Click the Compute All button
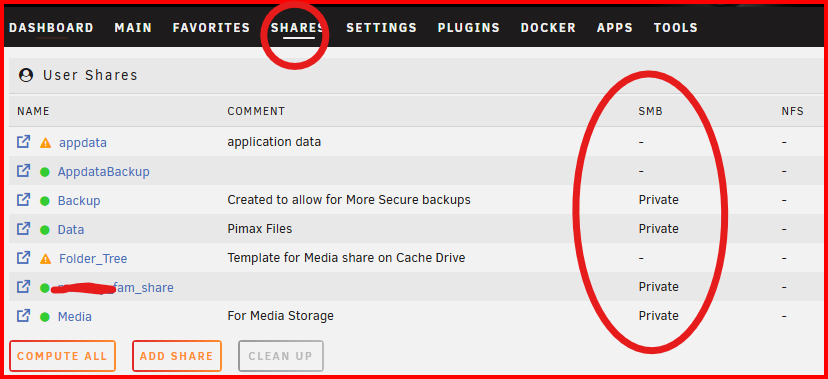This screenshot has width=828, height=379. [62, 356]
